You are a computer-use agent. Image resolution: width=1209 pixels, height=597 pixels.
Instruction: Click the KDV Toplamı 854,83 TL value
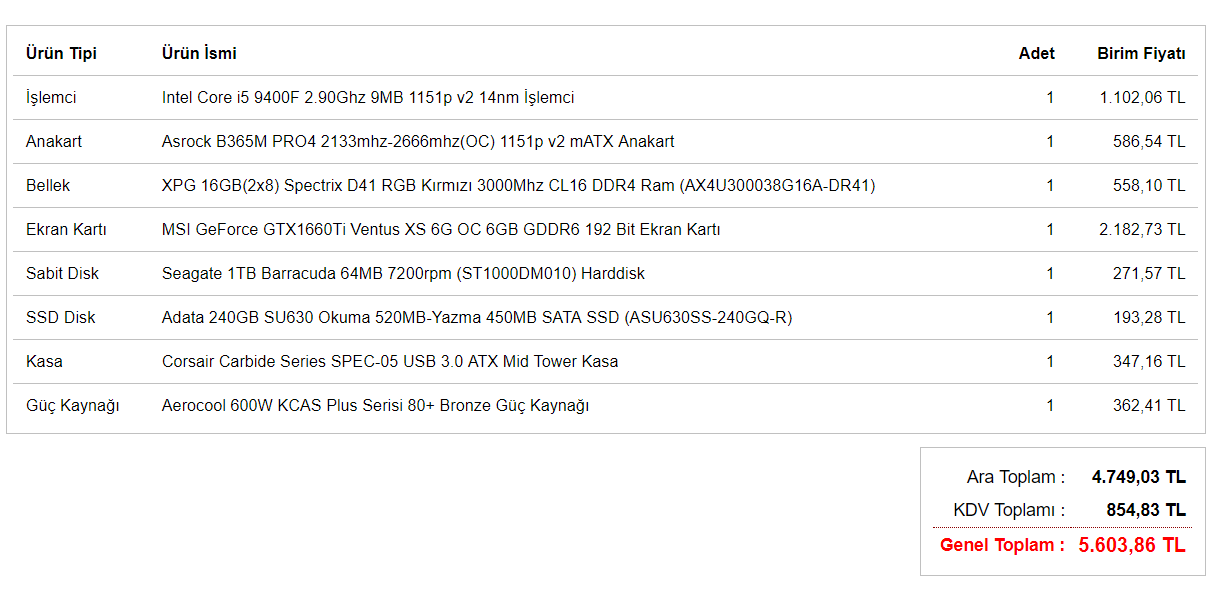(x=1146, y=510)
